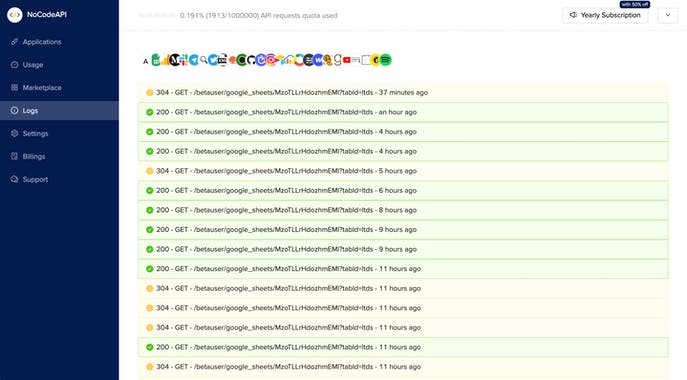Click the 'with 50% off' badge
Image resolution: width=687 pixels, height=380 pixels.
click(634, 4)
